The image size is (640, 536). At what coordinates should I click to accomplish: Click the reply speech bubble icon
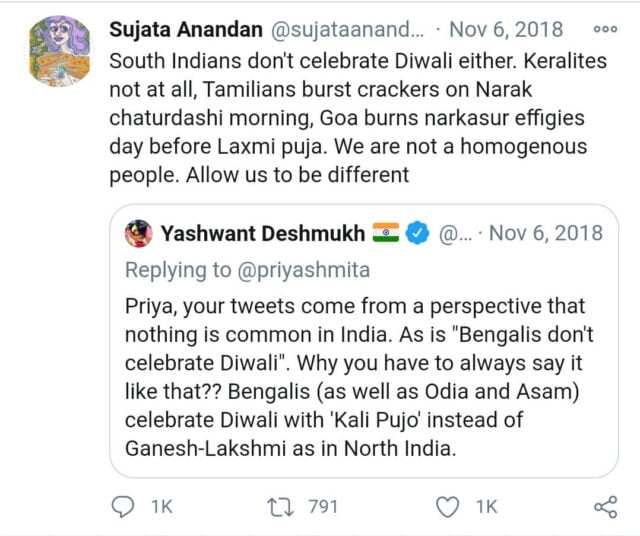(122, 507)
